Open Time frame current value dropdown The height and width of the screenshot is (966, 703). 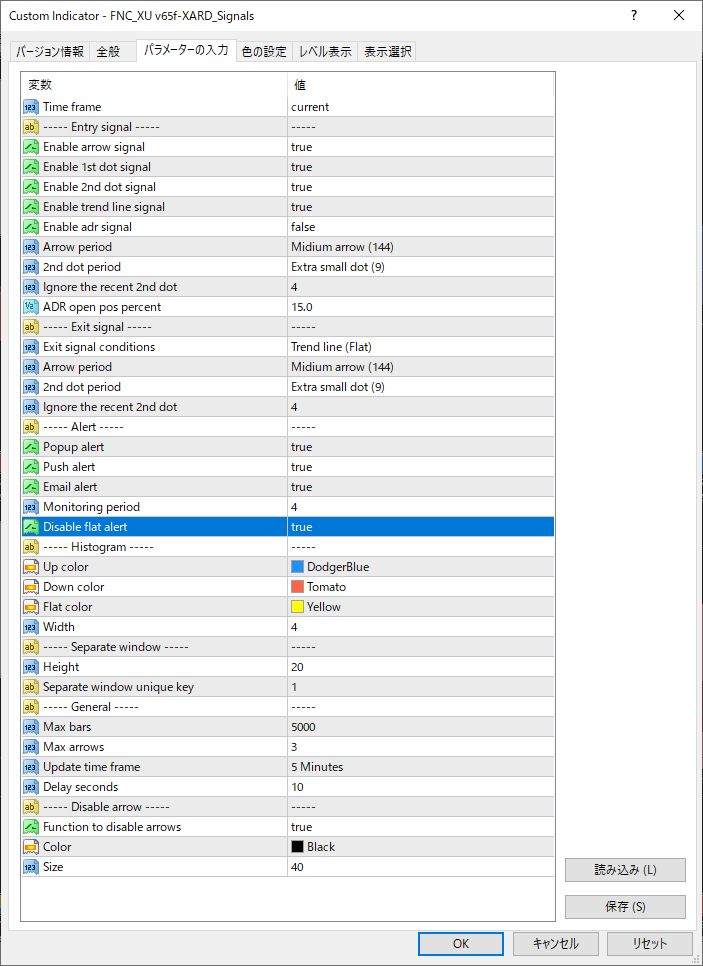(420, 107)
